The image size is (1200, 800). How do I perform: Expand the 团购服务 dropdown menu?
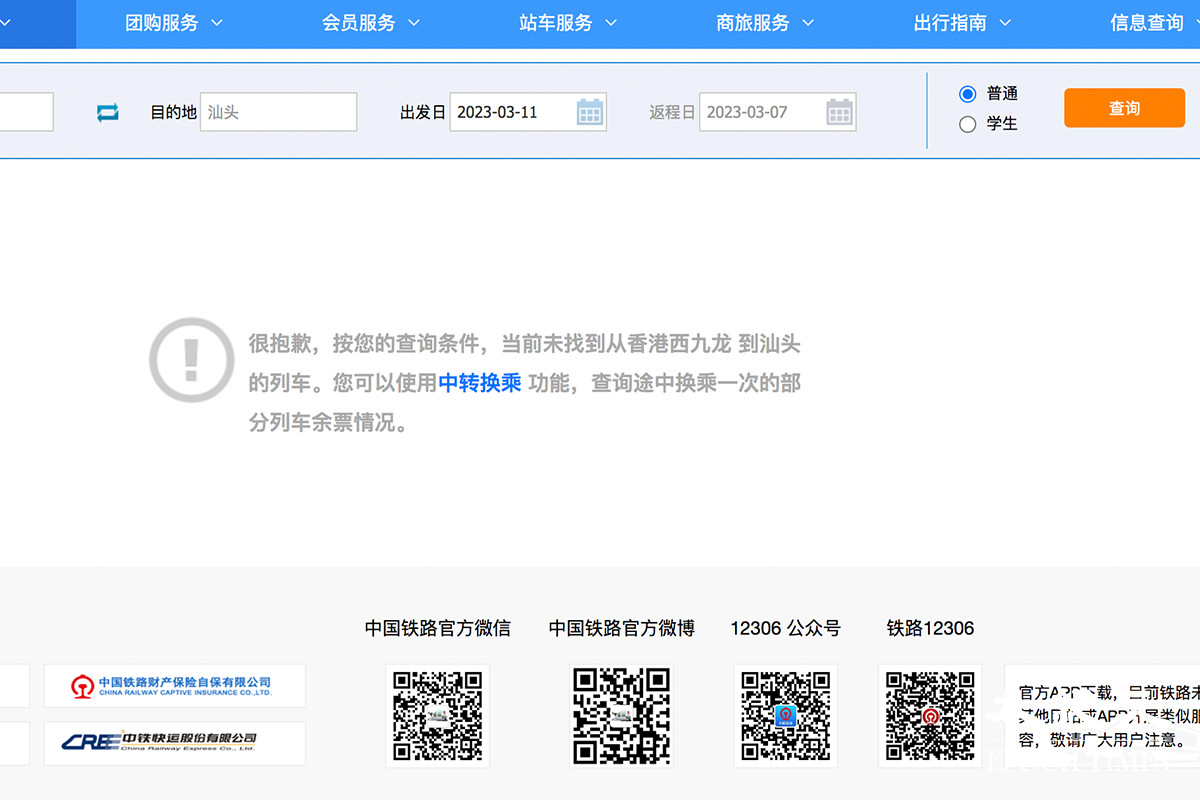173,23
